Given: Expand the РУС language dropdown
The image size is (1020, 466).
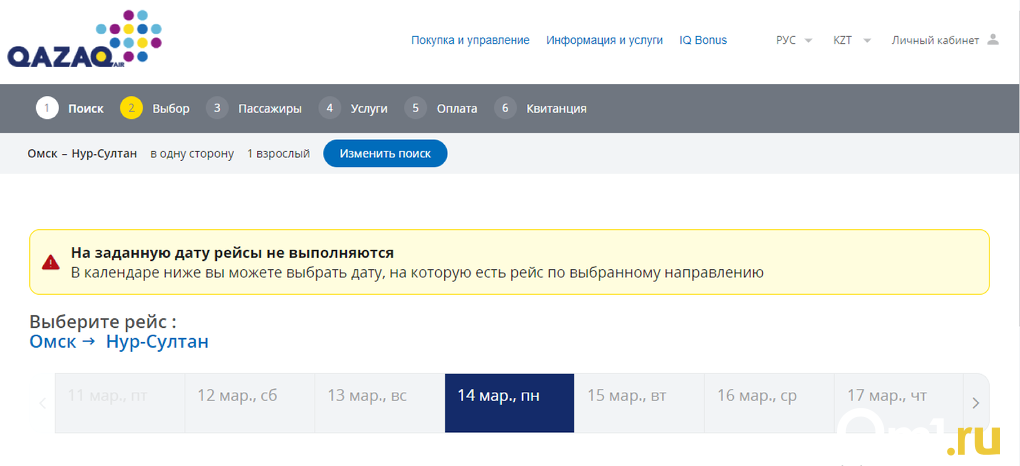Looking at the screenshot, I should pos(794,40).
